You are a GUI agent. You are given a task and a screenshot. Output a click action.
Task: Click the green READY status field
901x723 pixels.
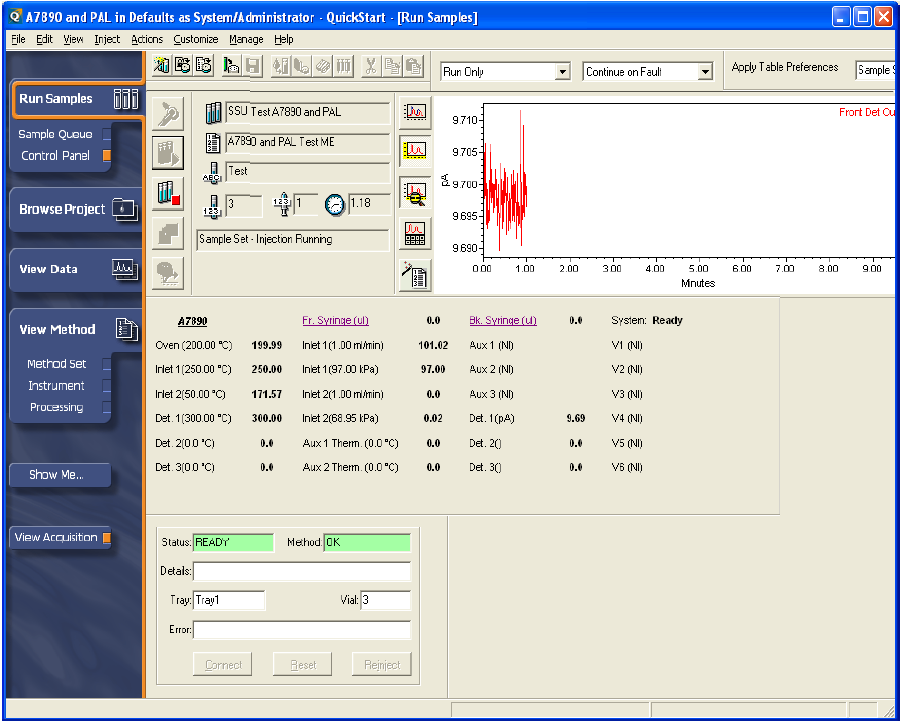coord(233,543)
